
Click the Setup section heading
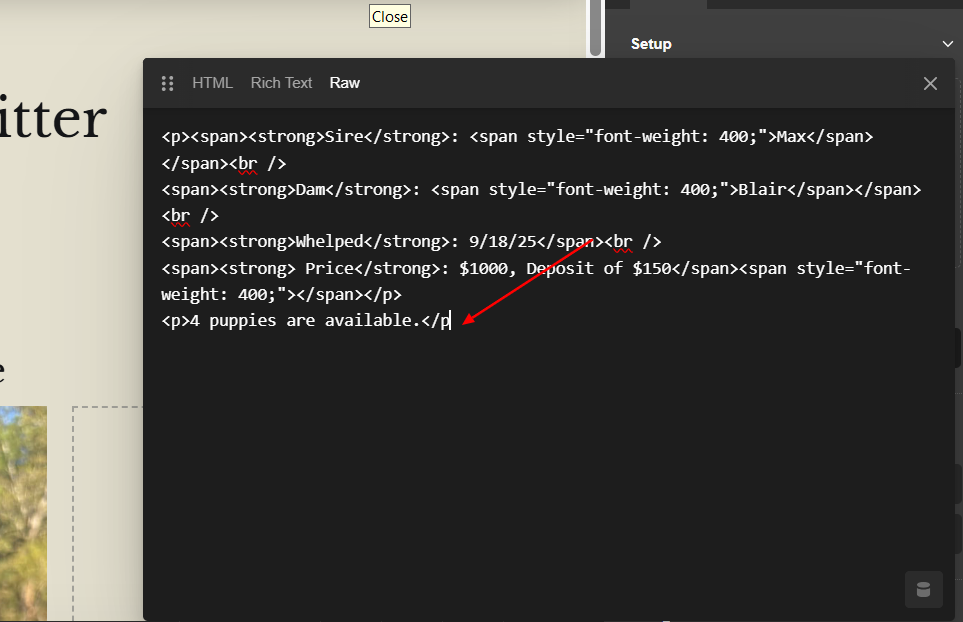[651, 44]
